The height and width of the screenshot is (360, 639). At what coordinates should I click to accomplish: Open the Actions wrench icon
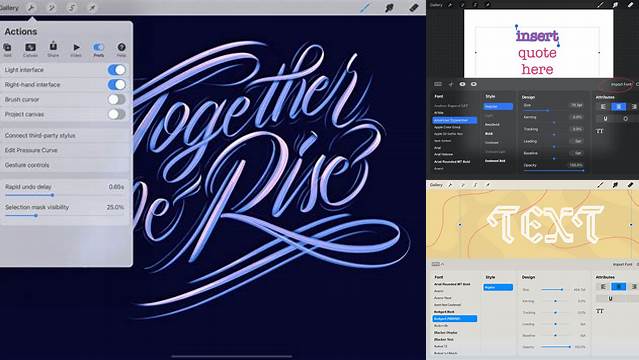click(31, 8)
